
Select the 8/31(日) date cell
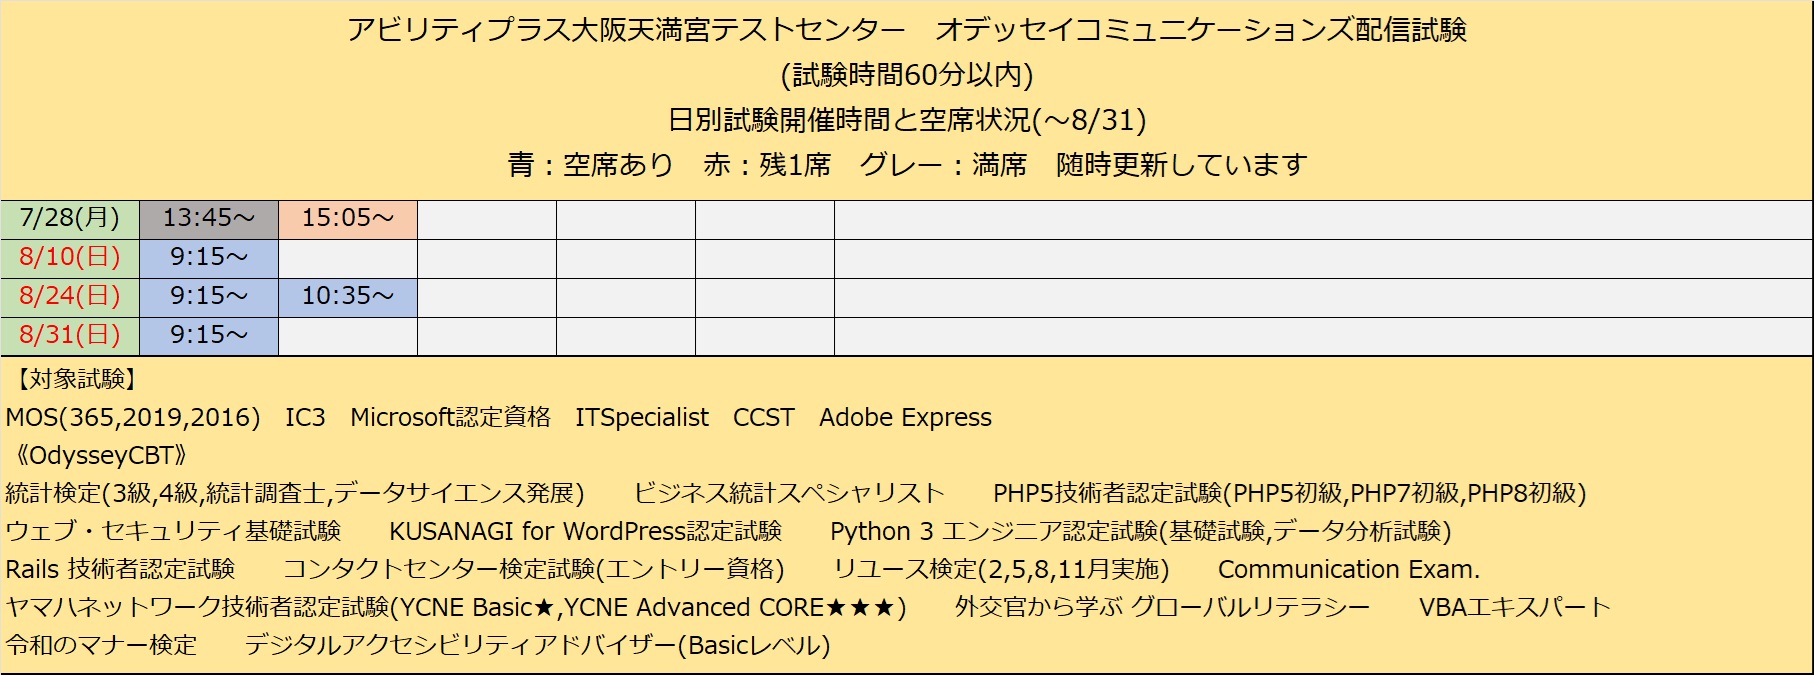click(70, 336)
